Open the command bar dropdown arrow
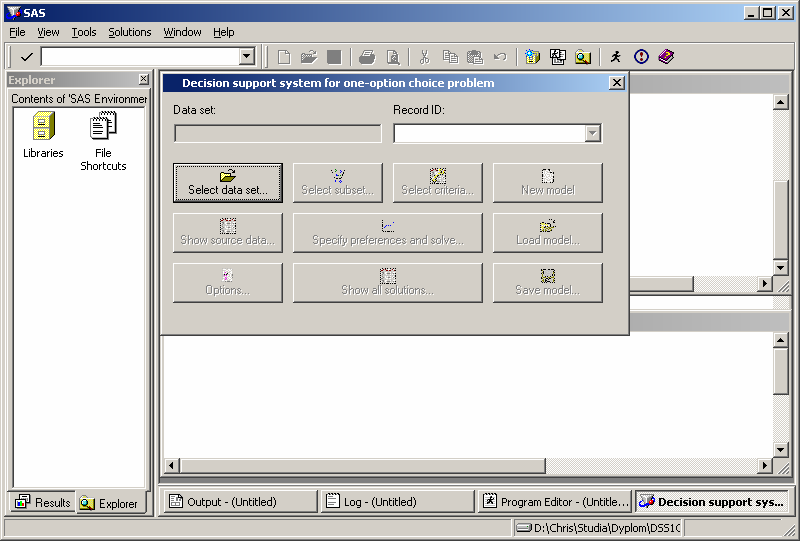 coord(247,57)
